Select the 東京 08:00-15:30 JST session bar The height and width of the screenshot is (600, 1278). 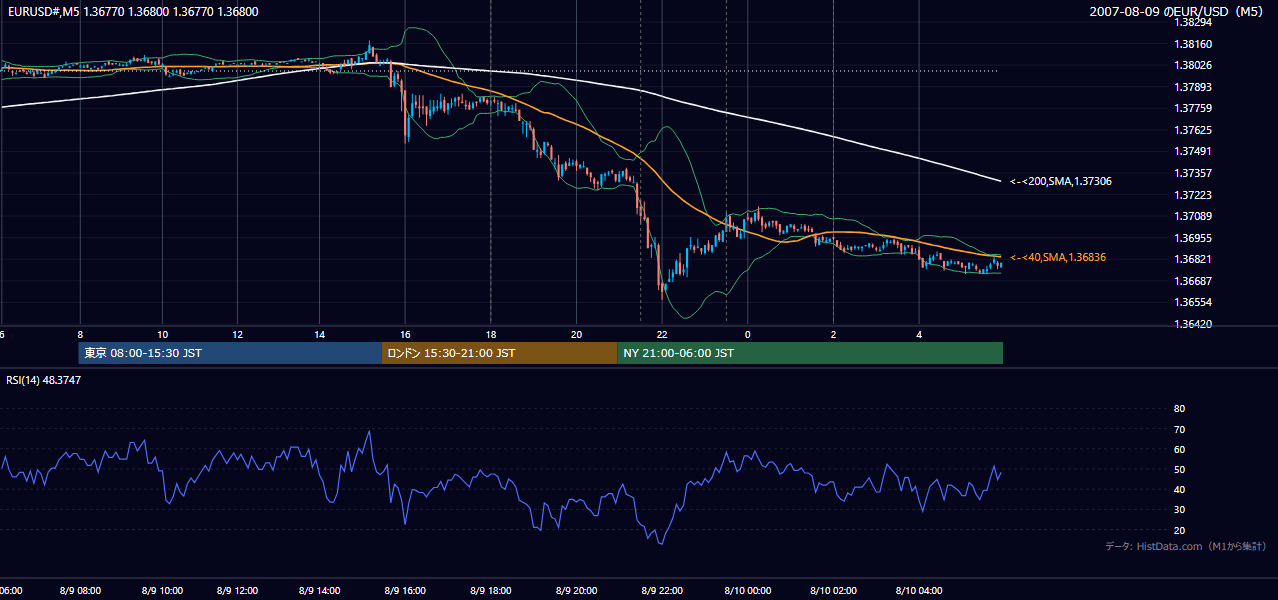click(x=230, y=353)
